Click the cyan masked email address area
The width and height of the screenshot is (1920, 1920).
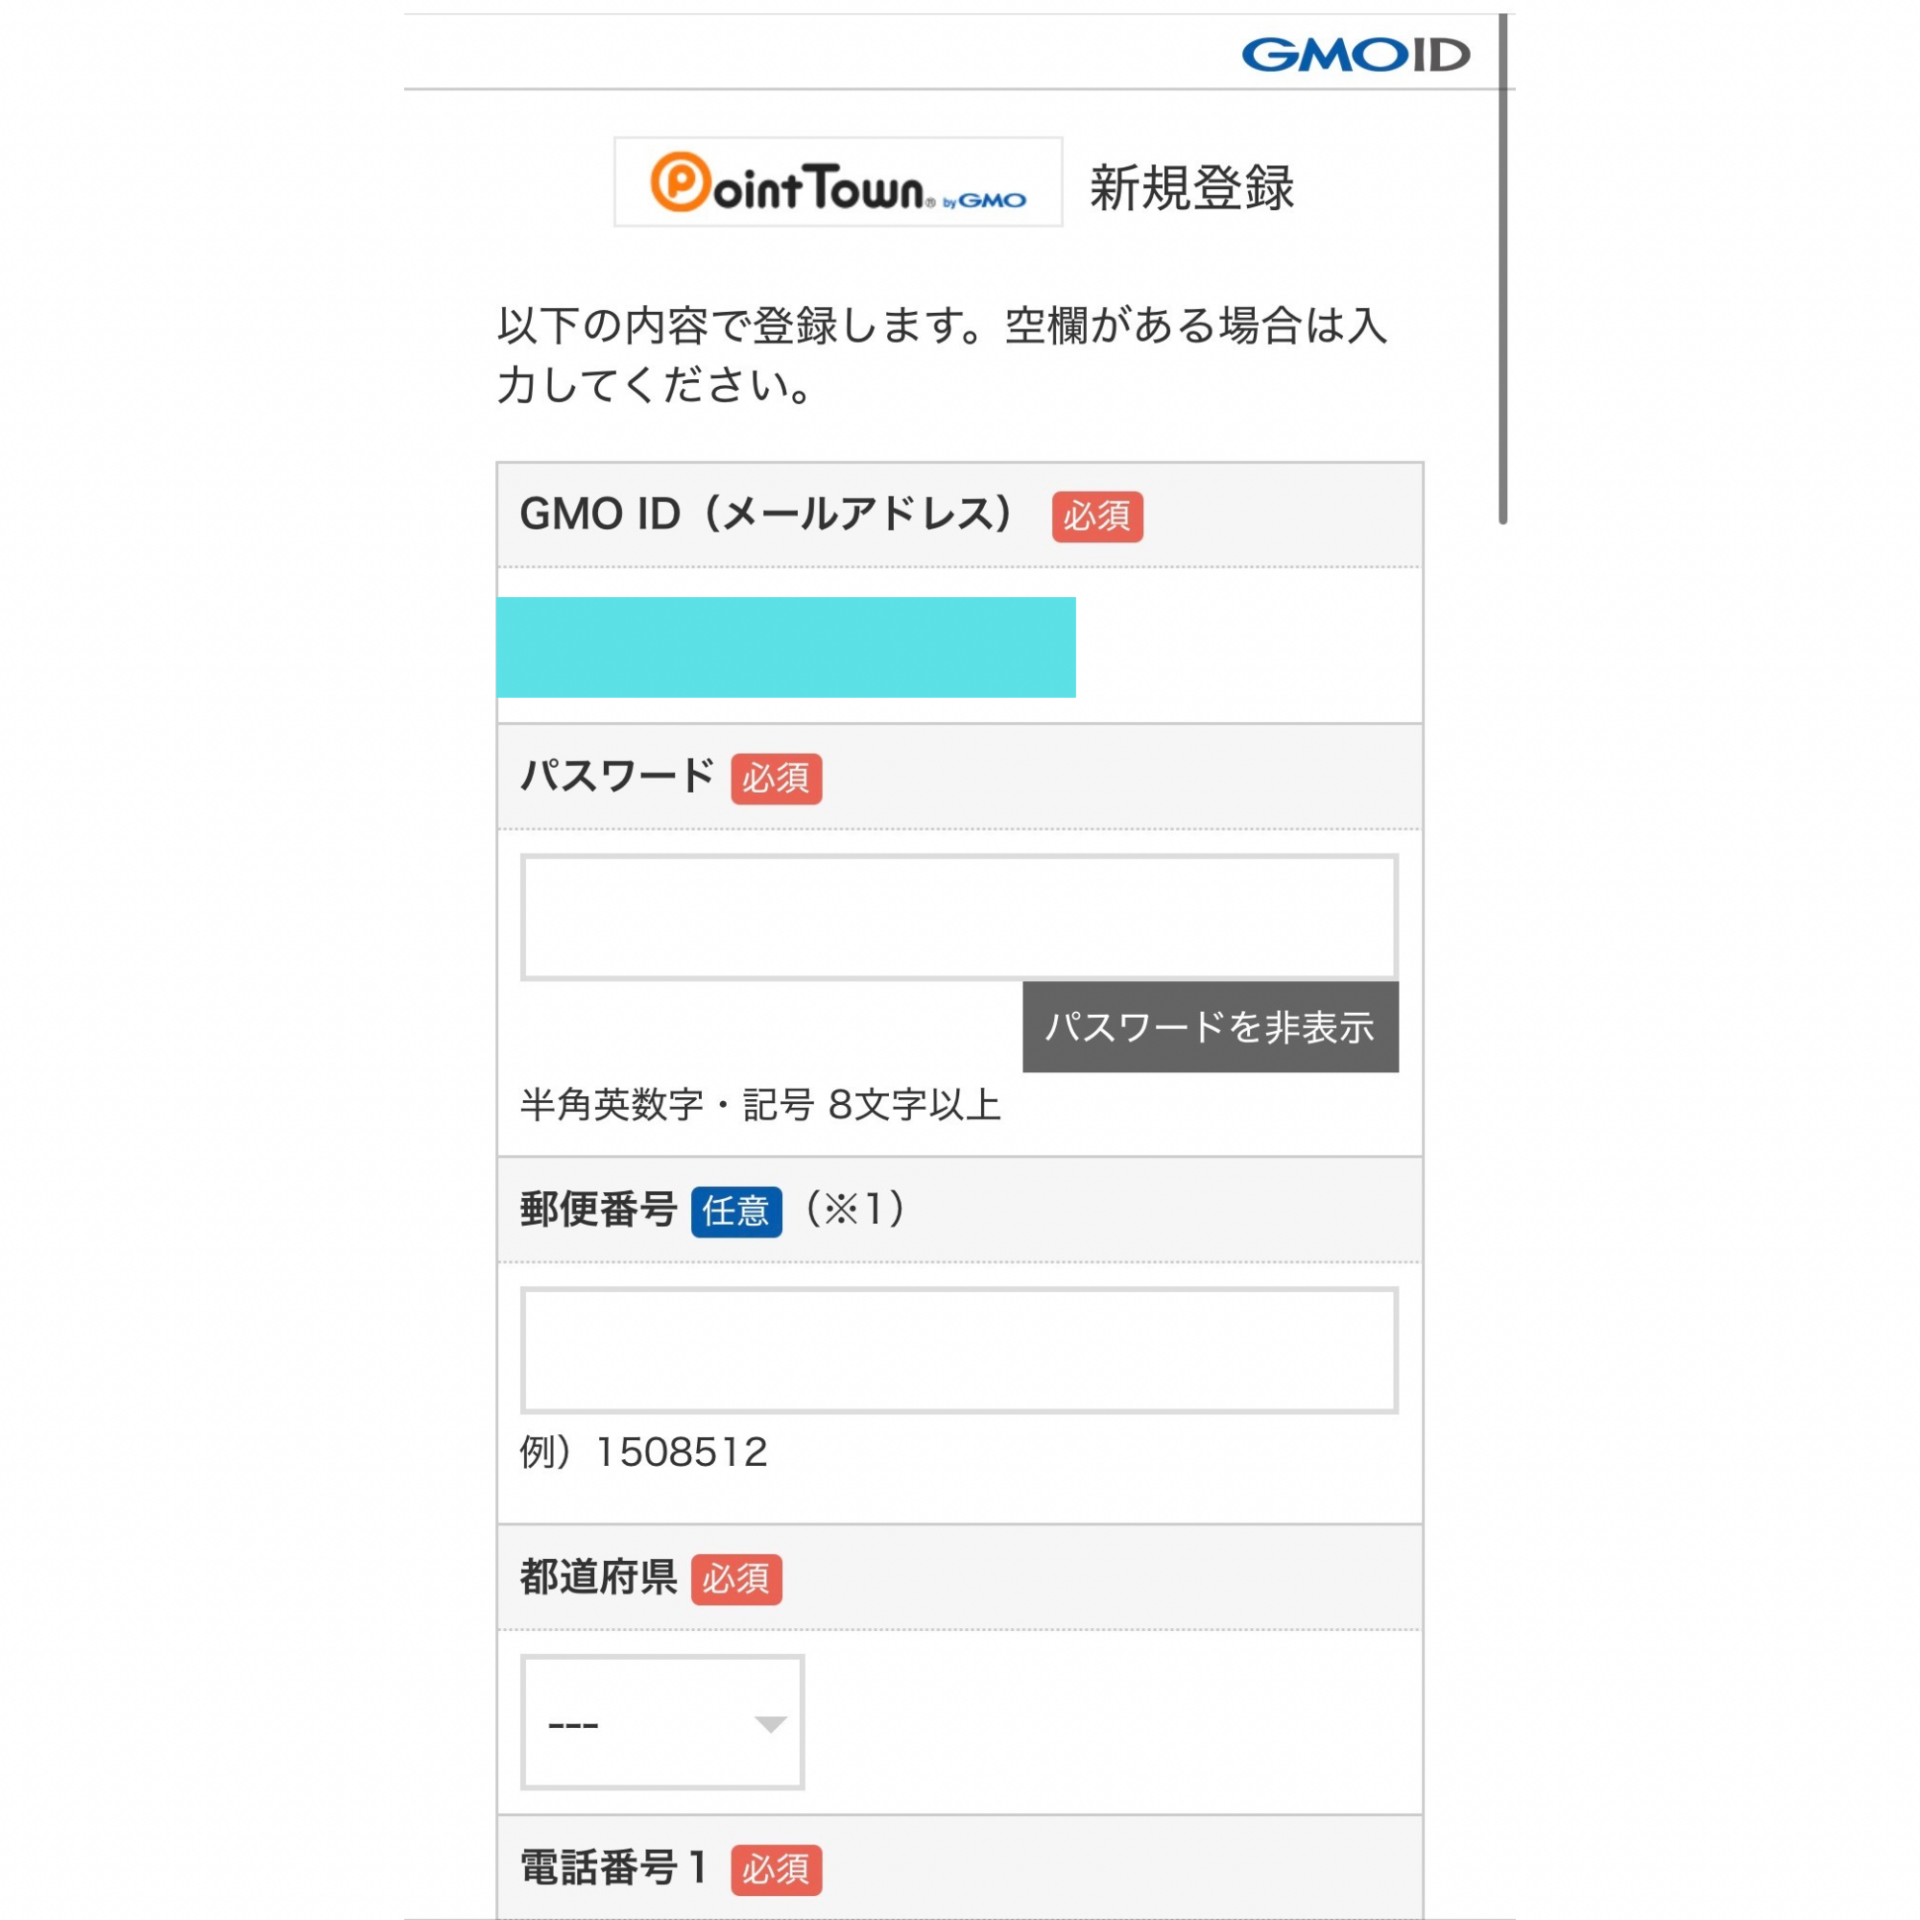[785, 647]
